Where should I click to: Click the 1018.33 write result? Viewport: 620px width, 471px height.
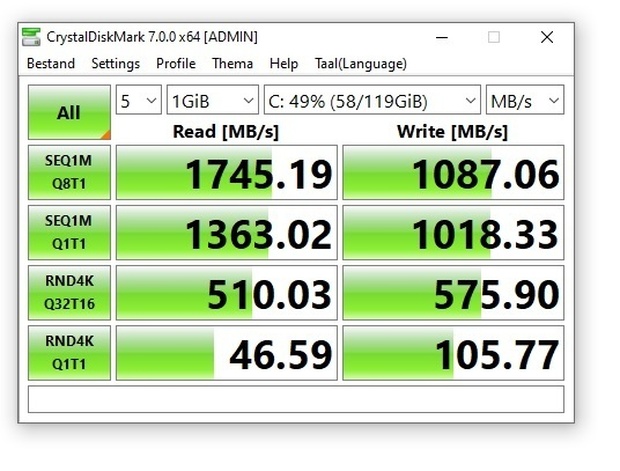coord(453,233)
